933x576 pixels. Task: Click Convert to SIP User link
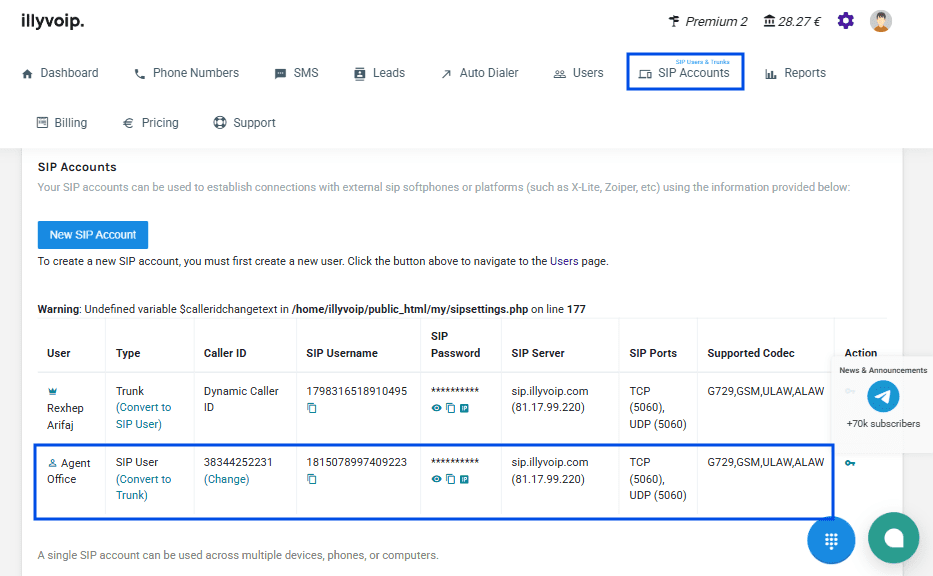[143, 415]
